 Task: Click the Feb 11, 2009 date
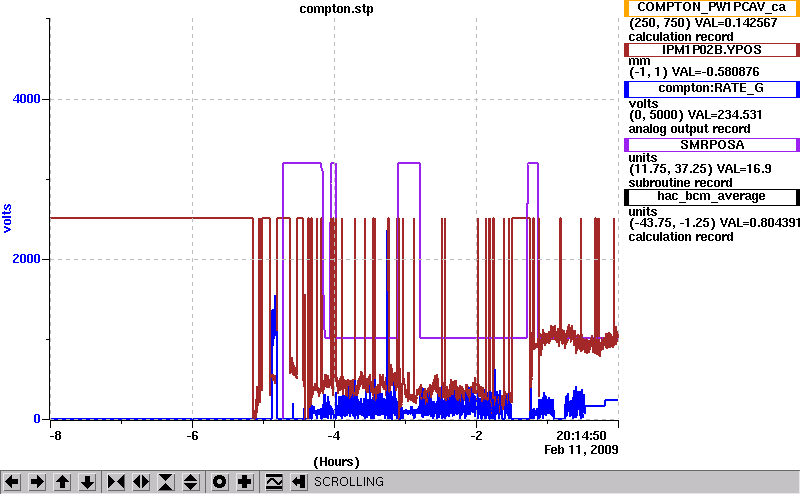click(581, 450)
